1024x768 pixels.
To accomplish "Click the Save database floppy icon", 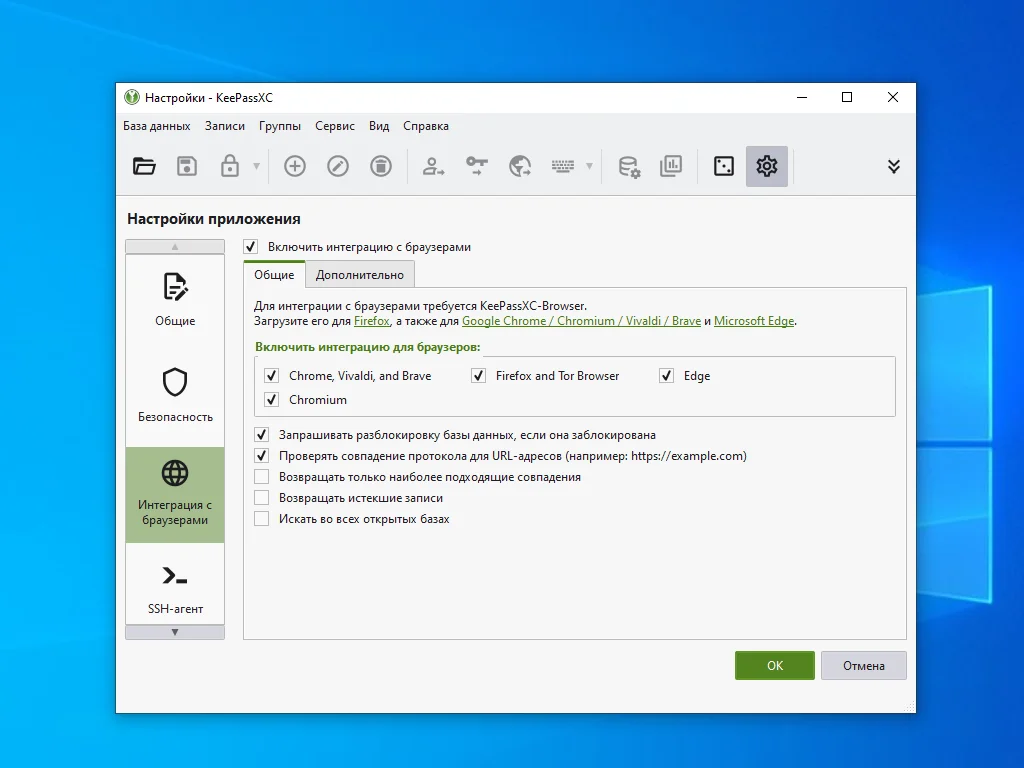I will [187, 167].
